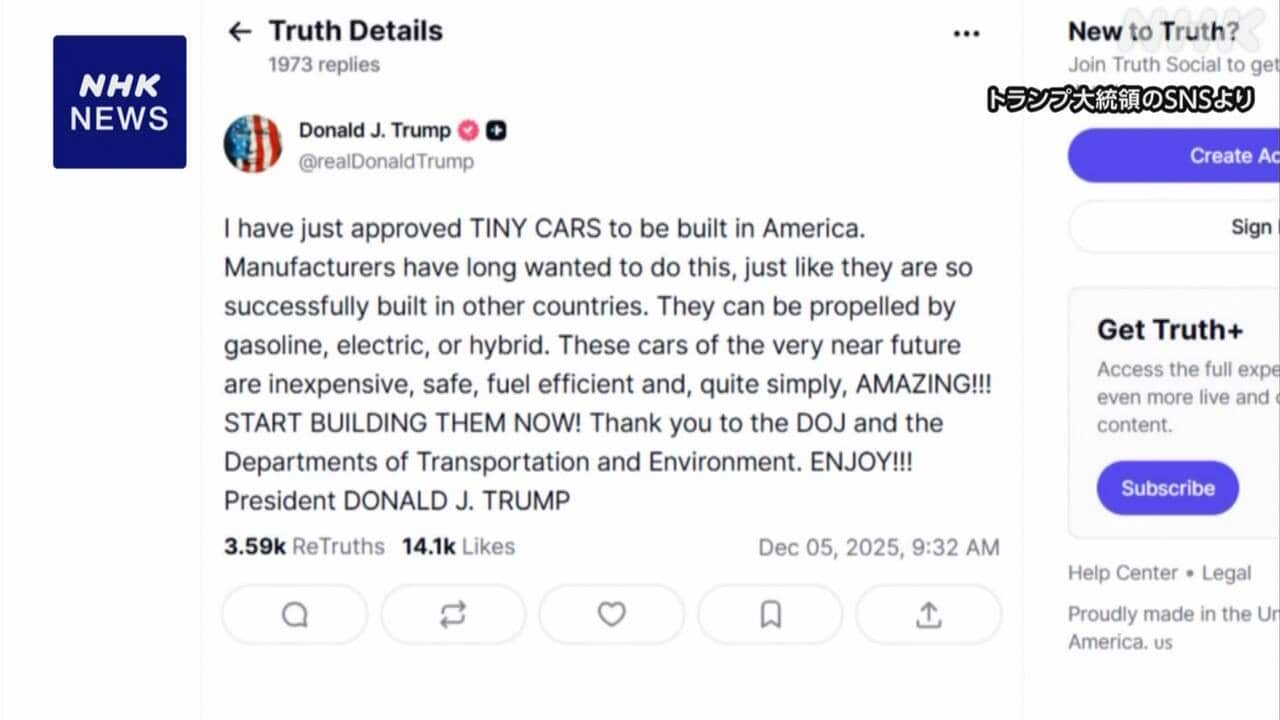The width and height of the screenshot is (1280, 720).
Task: Click the share upload icon
Action: coord(928,614)
